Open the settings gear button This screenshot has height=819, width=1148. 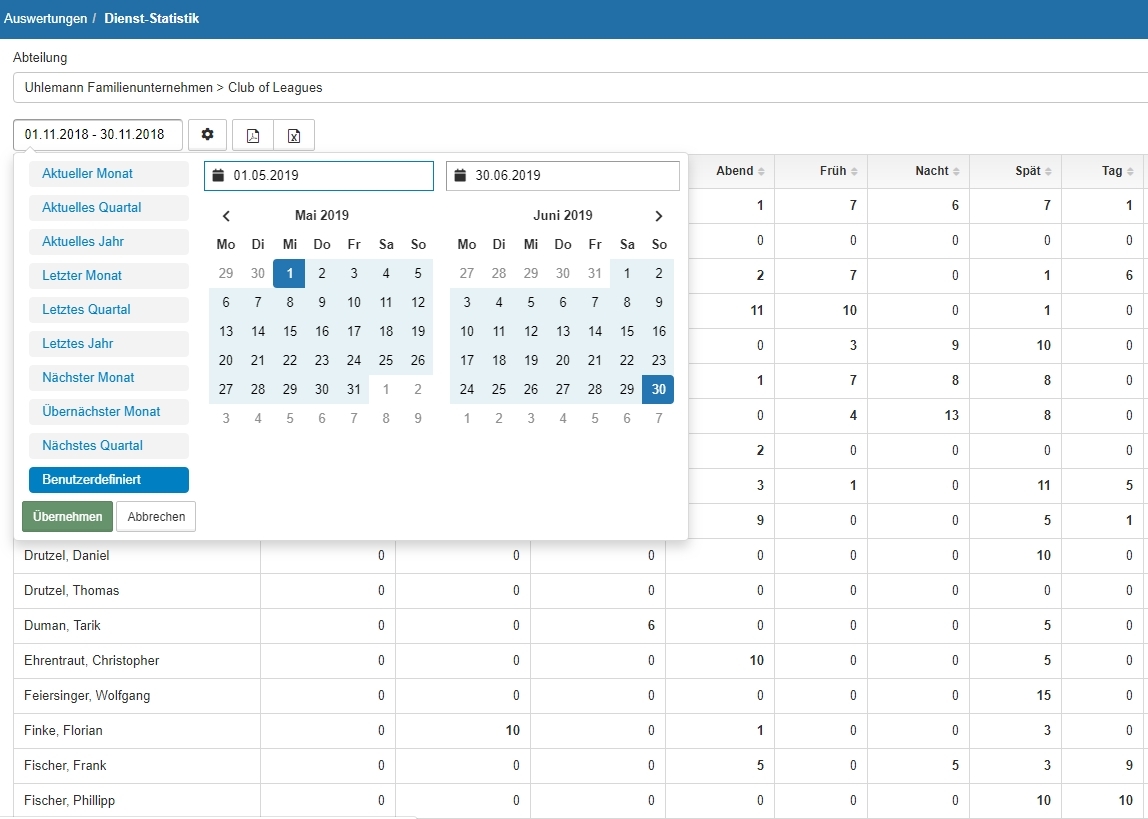coord(207,135)
